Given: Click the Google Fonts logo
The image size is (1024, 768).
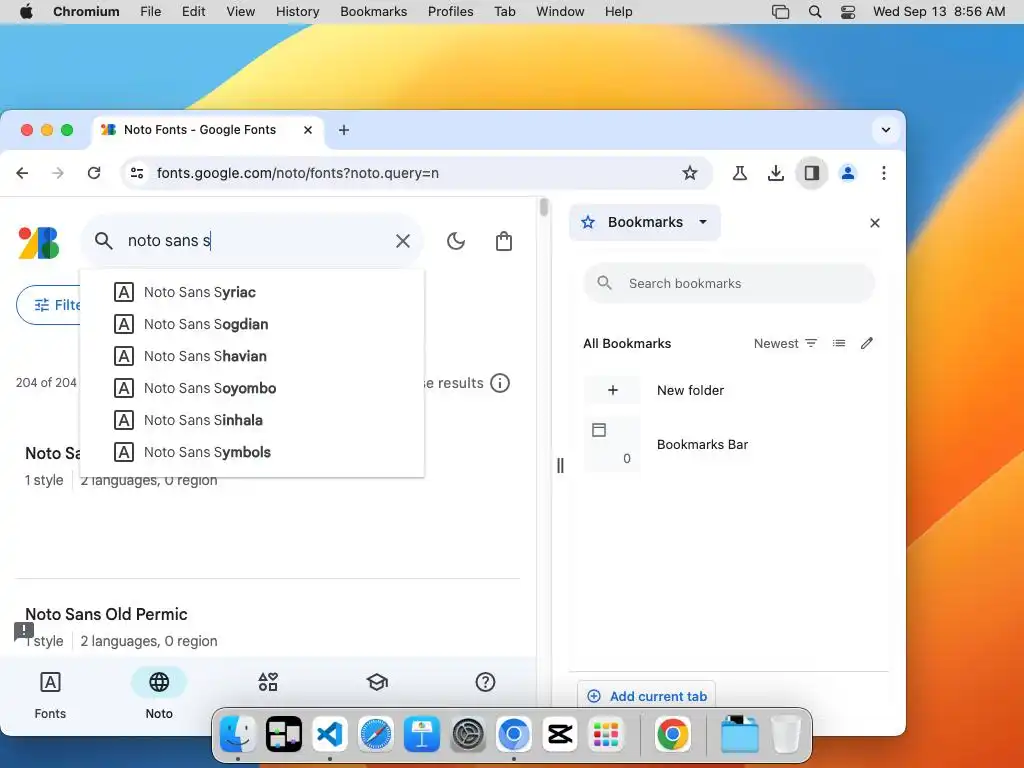Looking at the screenshot, I should [39, 242].
